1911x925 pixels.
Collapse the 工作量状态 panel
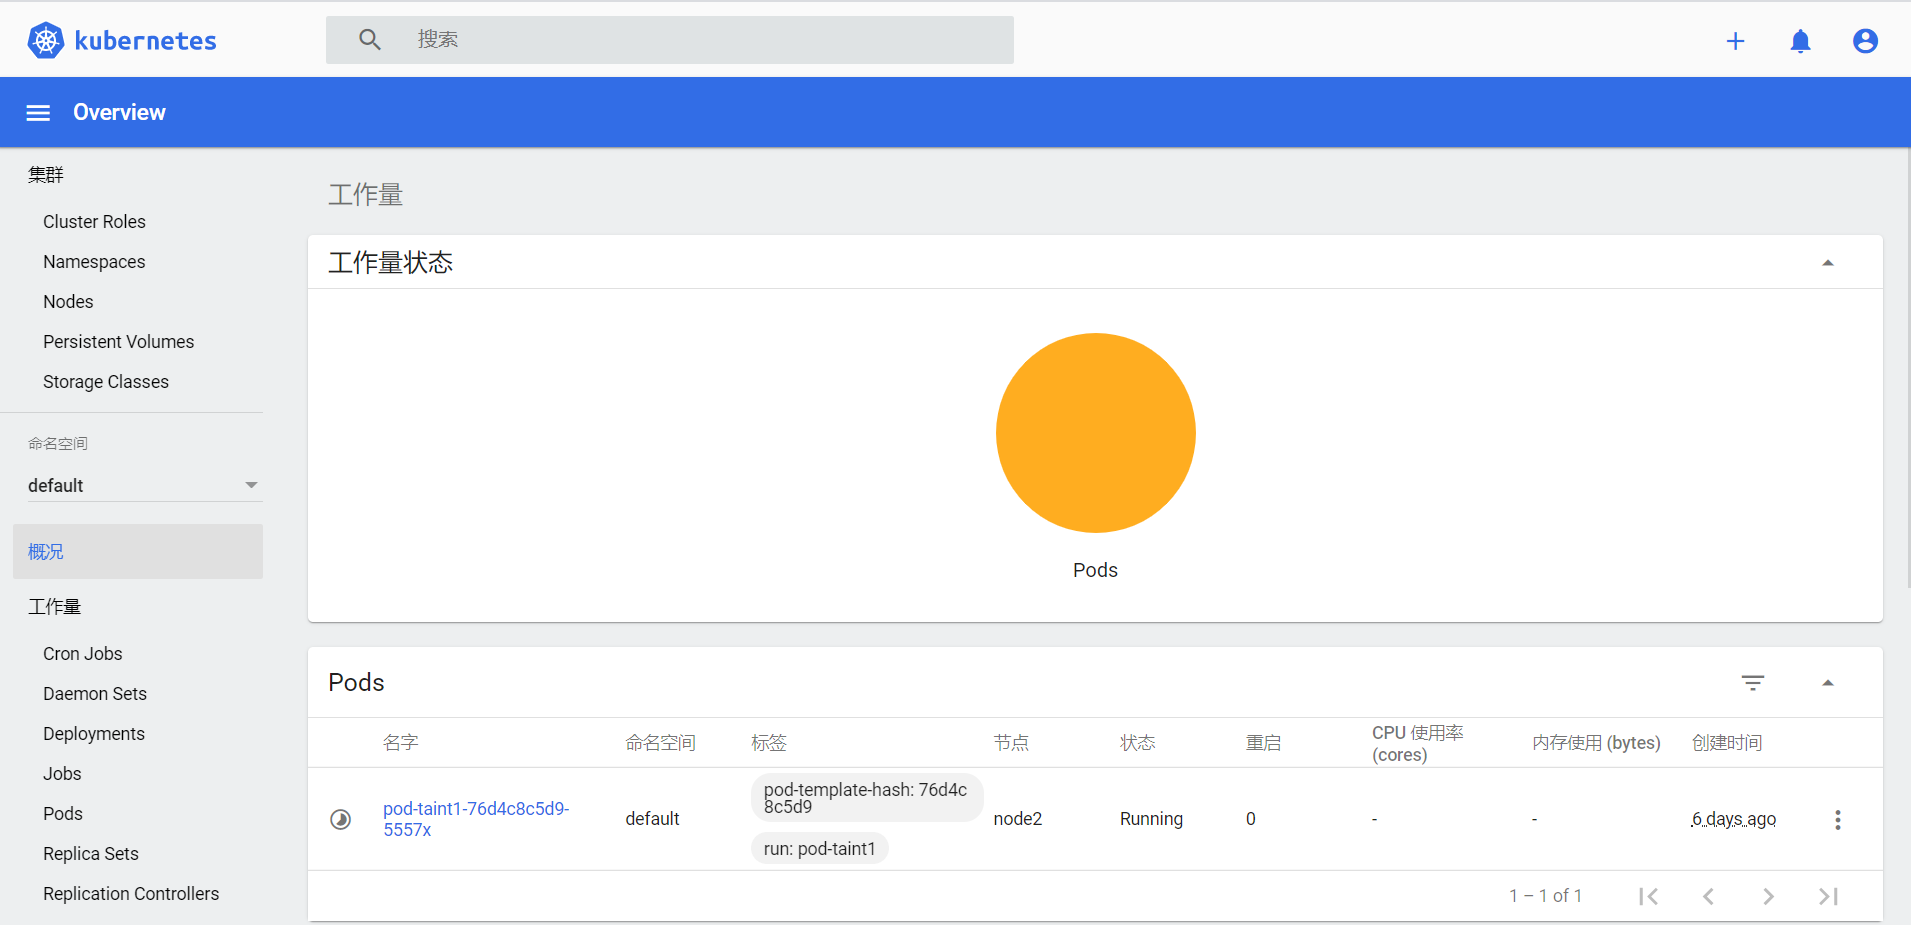click(x=1828, y=262)
